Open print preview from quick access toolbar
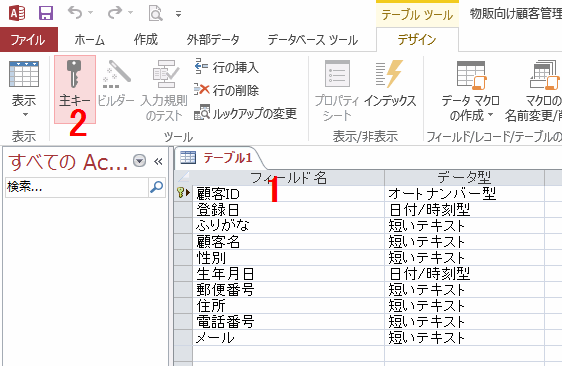The height and width of the screenshot is (366, 562). pos(156,14)
